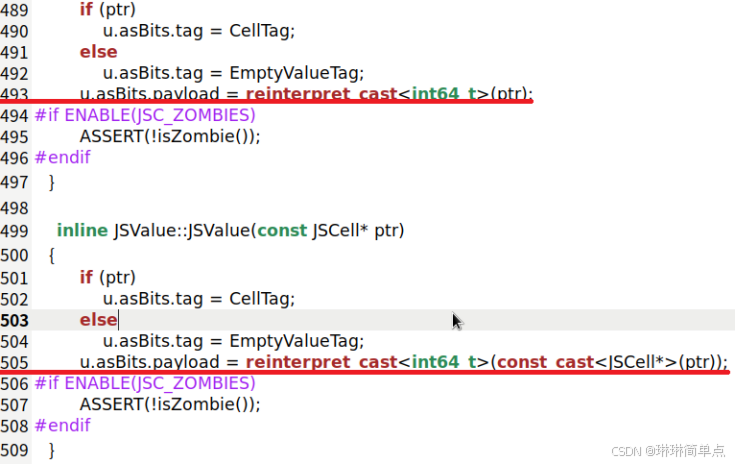This screenshot has width=736, height=464.
Task: Click 'EmptyValueTag;' on line 504
Action: [x=297, y=341]
